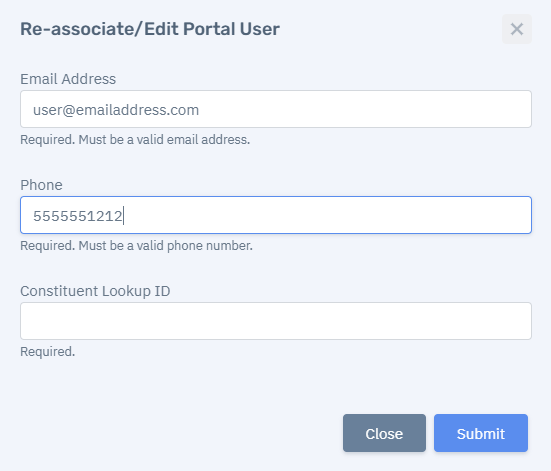Click the word "Submit" on the blue button
The height and width of the screenshot is (471, 551).
(x=481, y=434)
